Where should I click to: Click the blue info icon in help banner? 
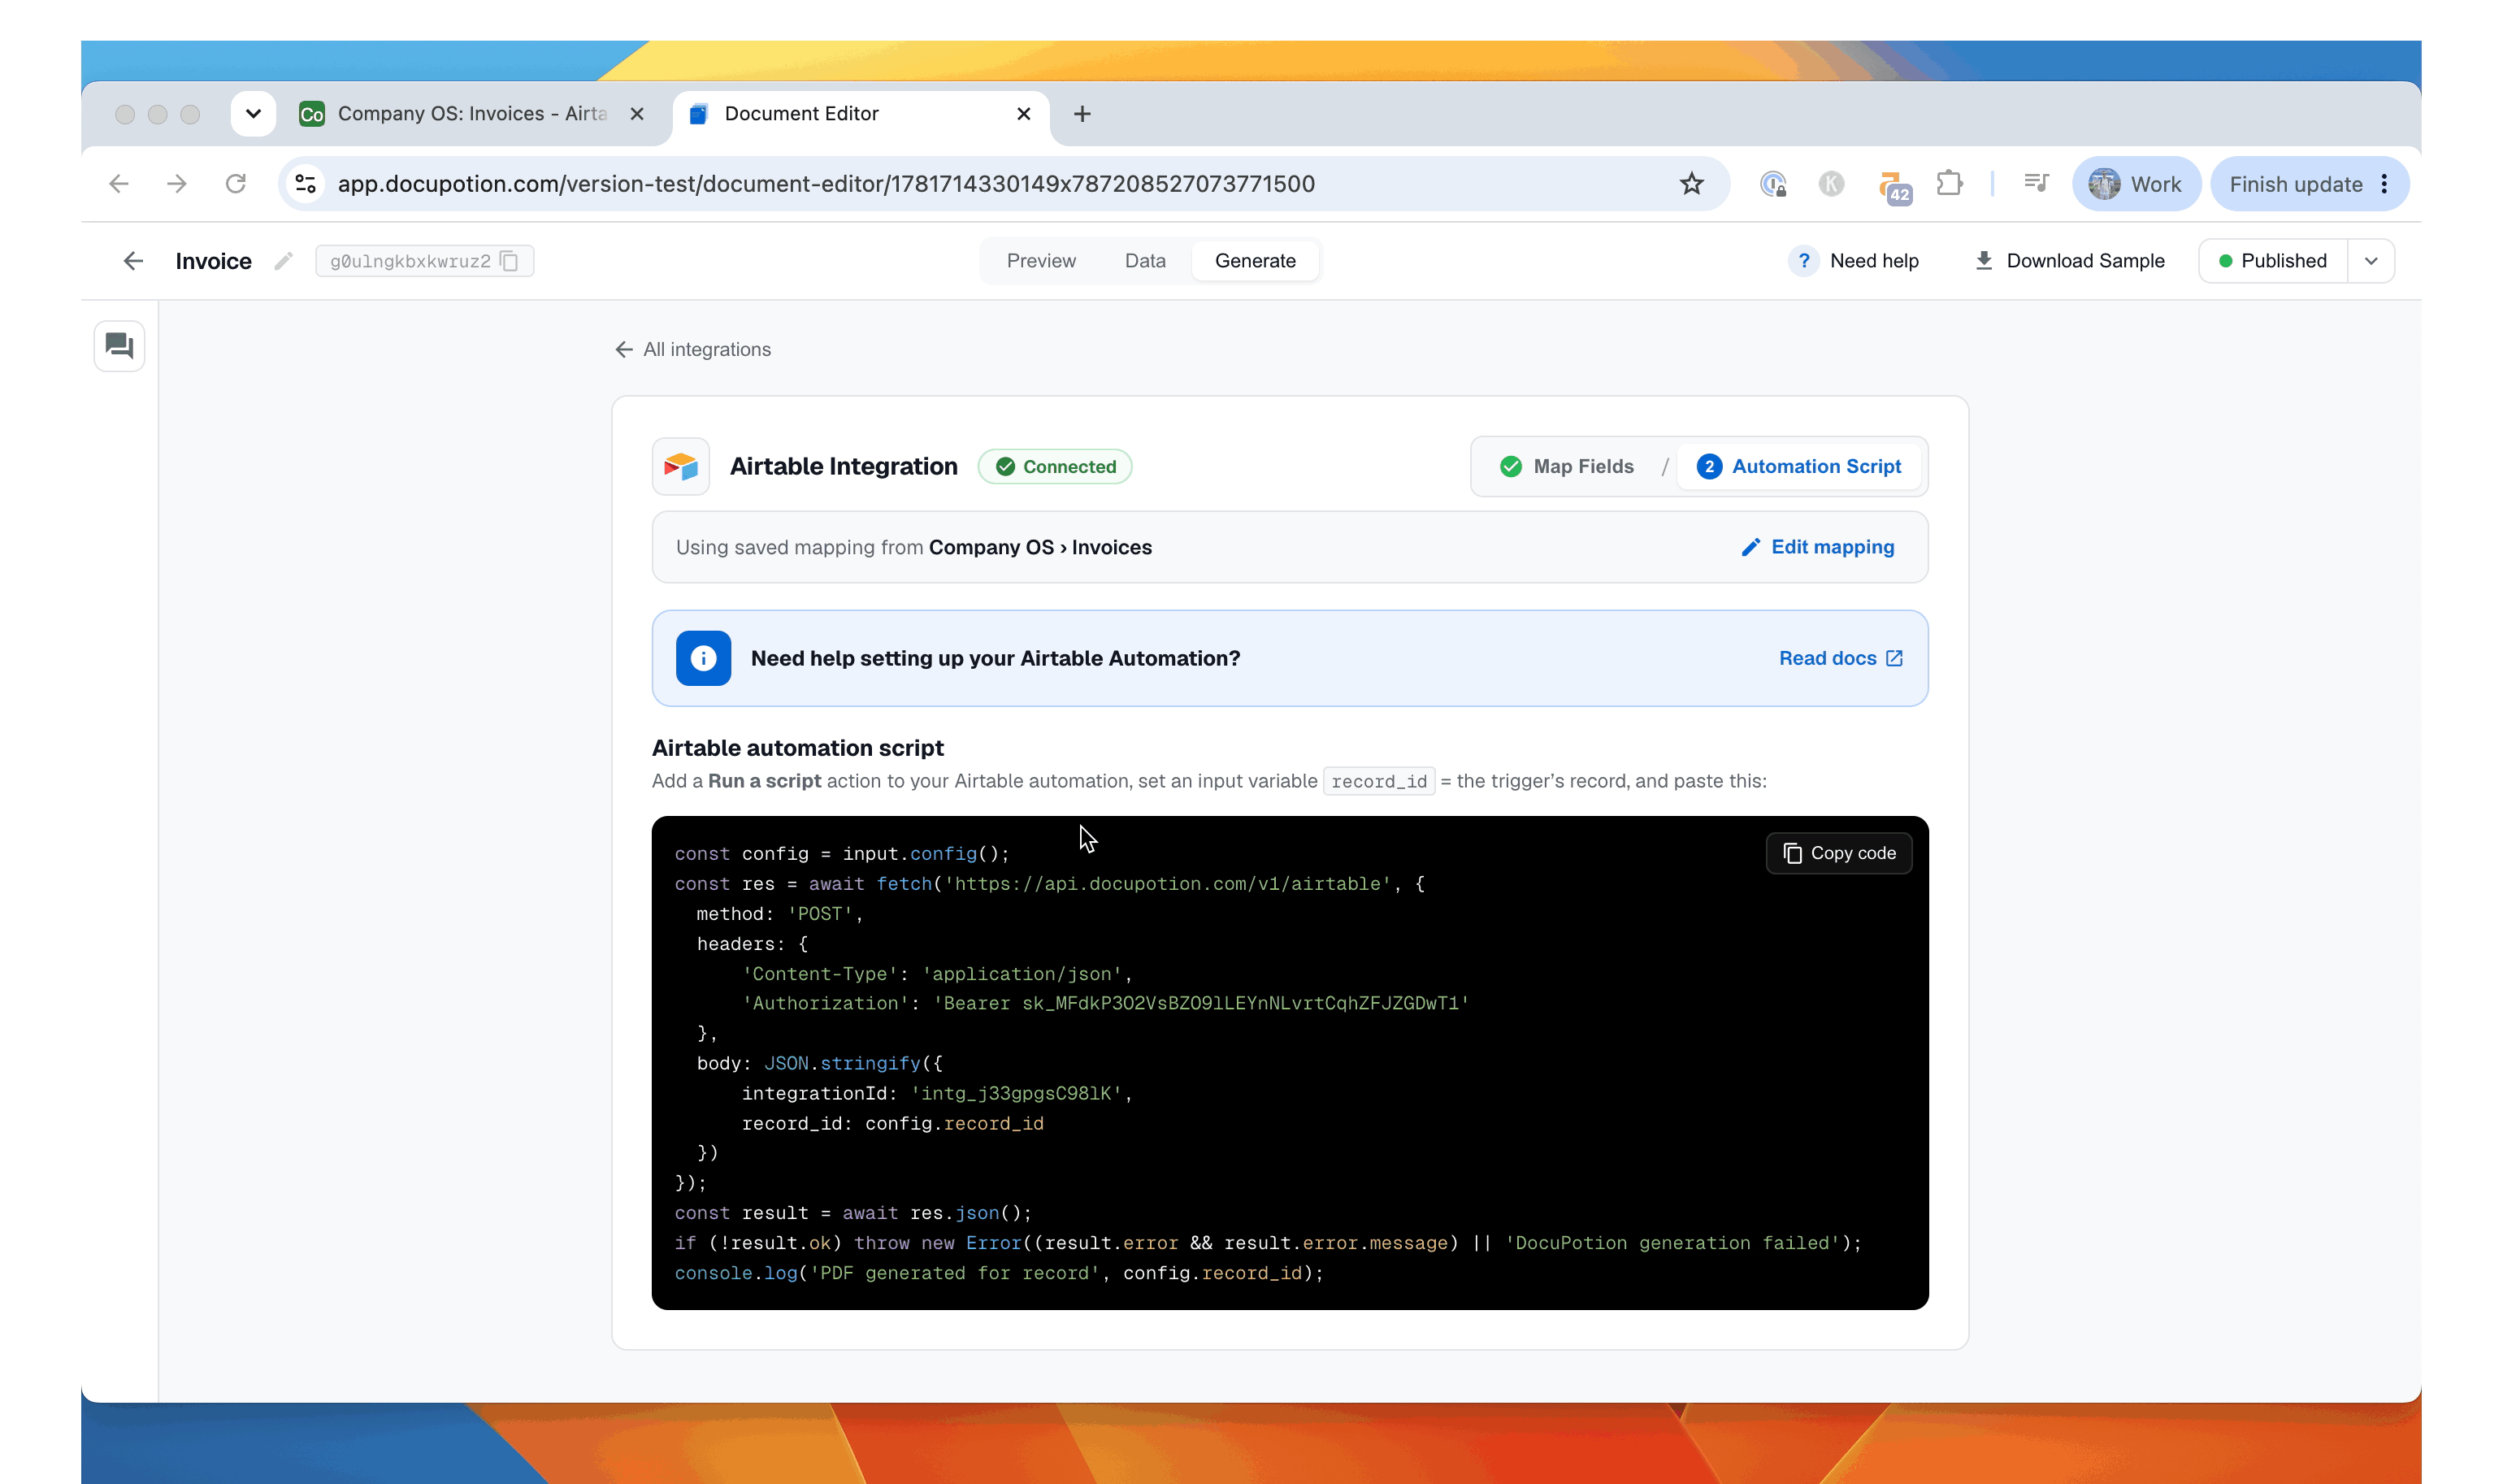click(x=703, y=658)
